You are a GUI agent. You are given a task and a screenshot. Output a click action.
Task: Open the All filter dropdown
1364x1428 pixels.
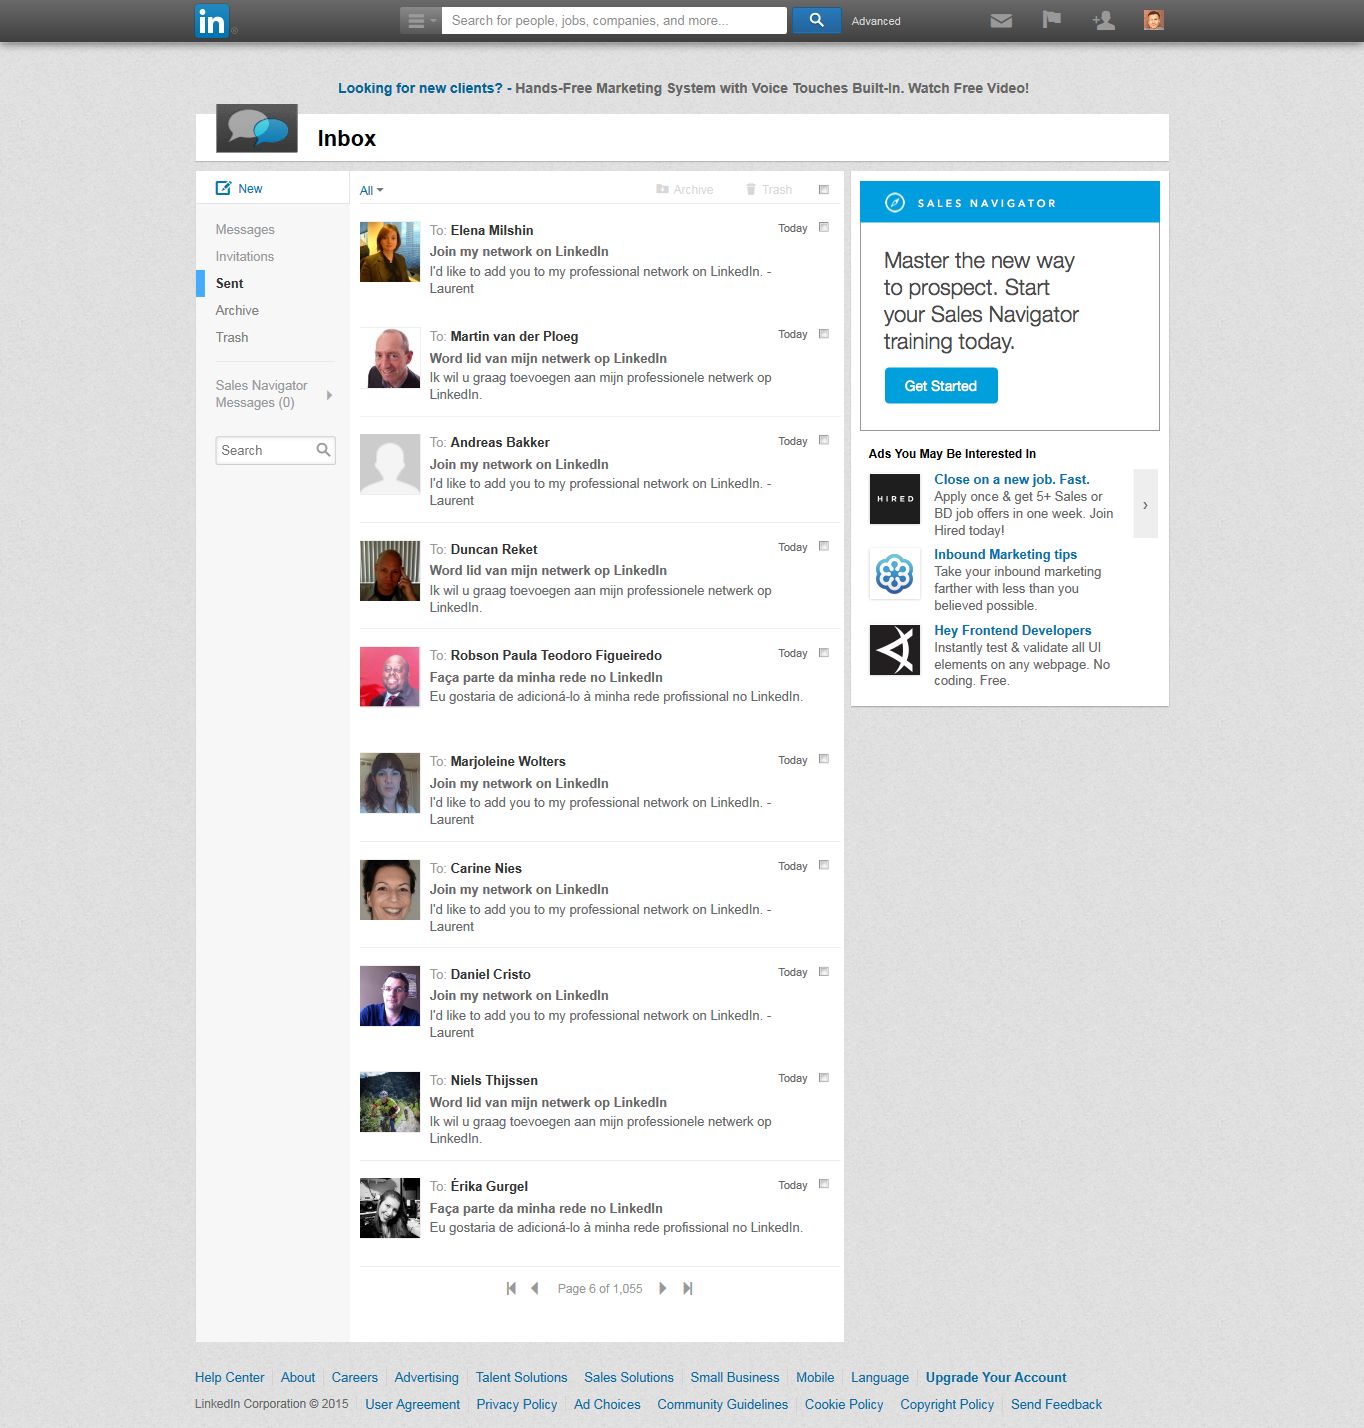[371, 190]
